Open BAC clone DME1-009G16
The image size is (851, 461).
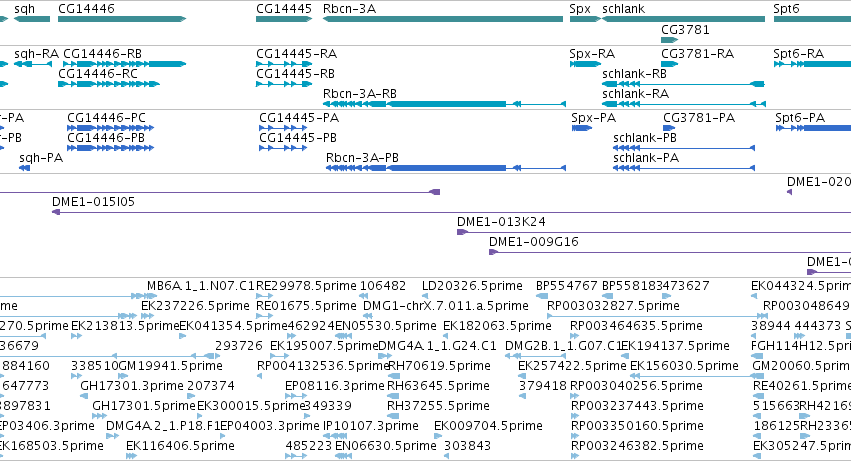pyautogui.click(x=534, y=242)
